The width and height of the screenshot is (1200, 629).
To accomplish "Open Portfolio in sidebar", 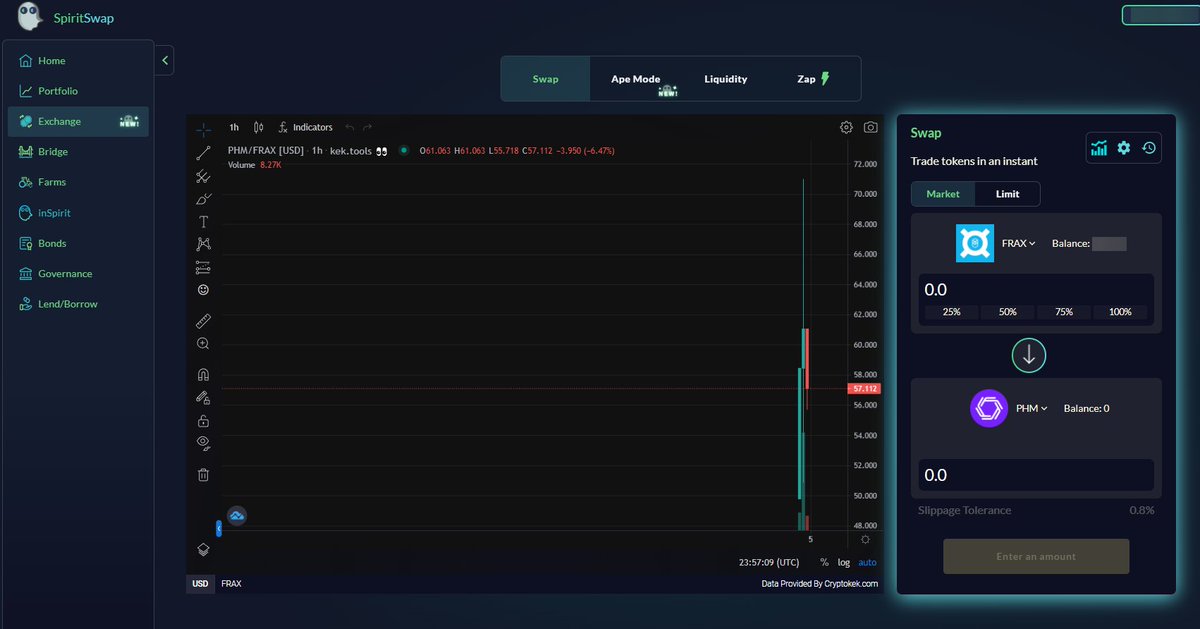I will [x=78, y=91].
